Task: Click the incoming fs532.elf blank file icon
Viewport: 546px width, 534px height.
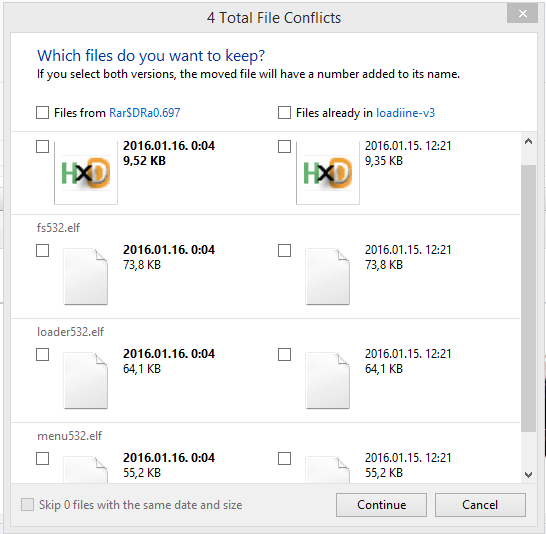Action: tap(86, 277)
